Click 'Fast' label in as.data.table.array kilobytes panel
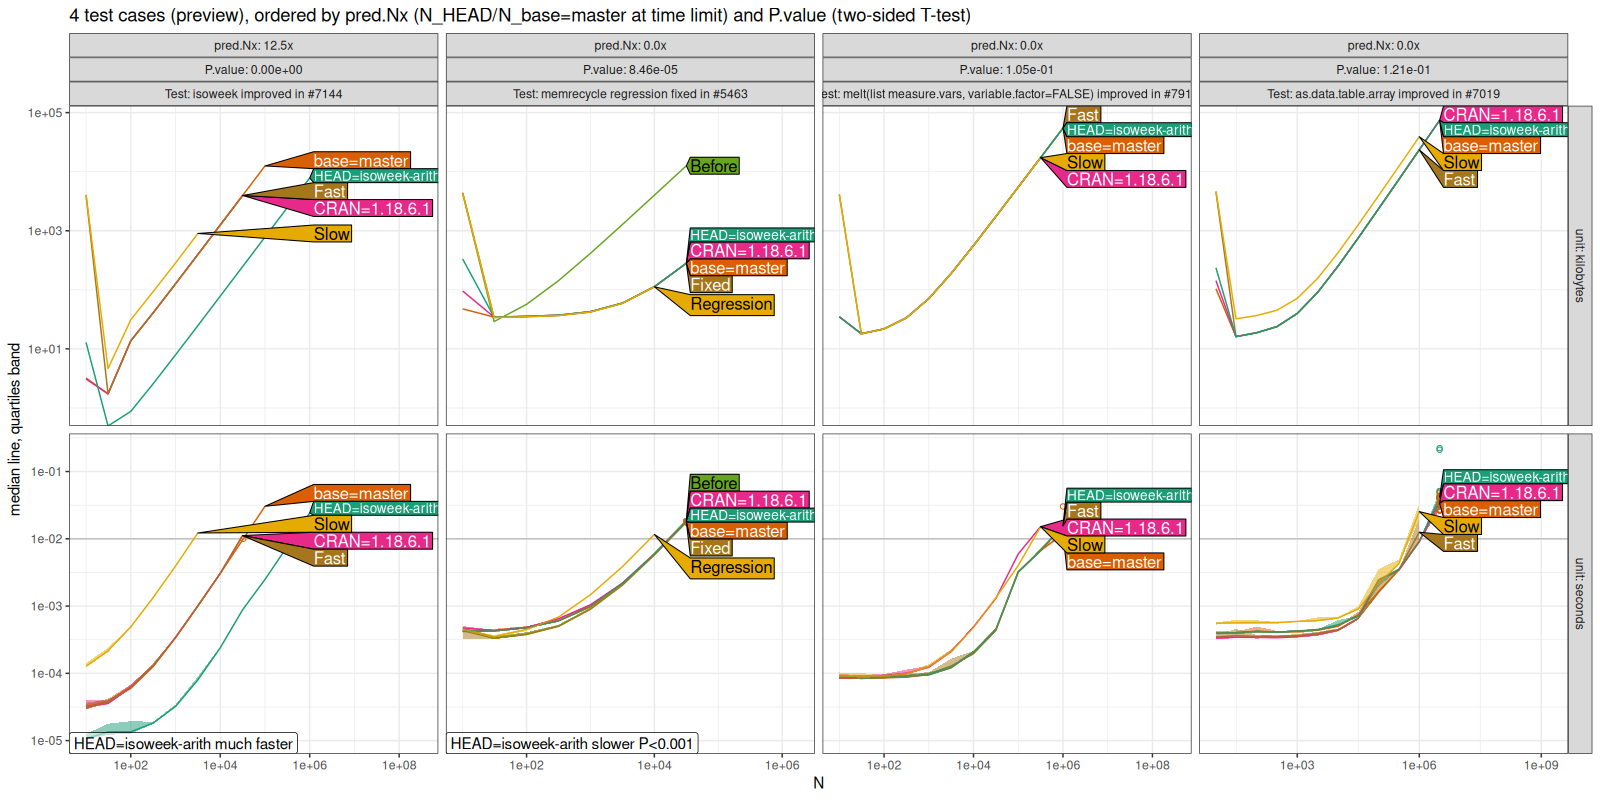1600x800 pixels. point(1459,180)
